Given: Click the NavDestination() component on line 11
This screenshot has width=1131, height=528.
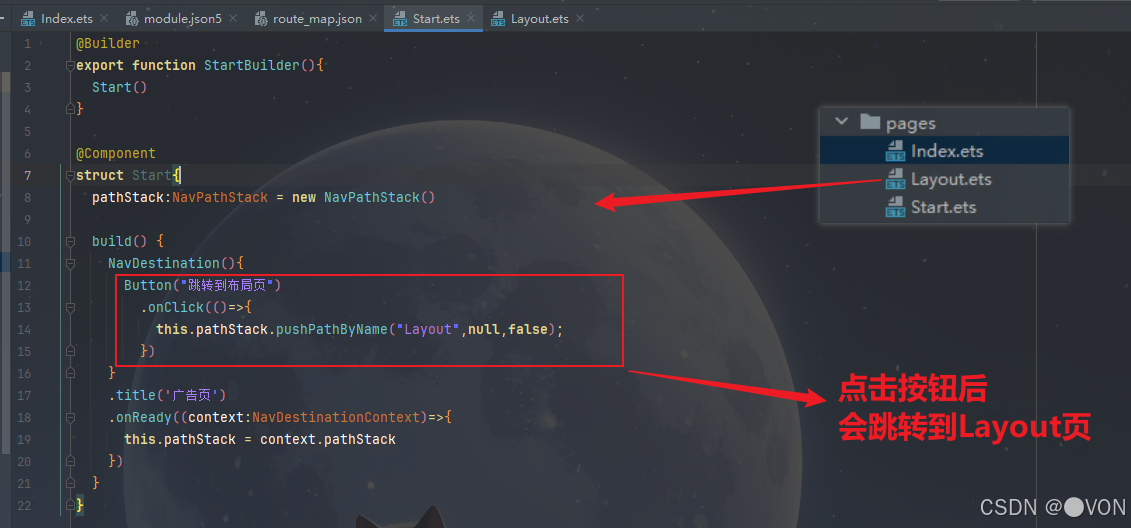Looking at the screenshot, I should 172,263.
